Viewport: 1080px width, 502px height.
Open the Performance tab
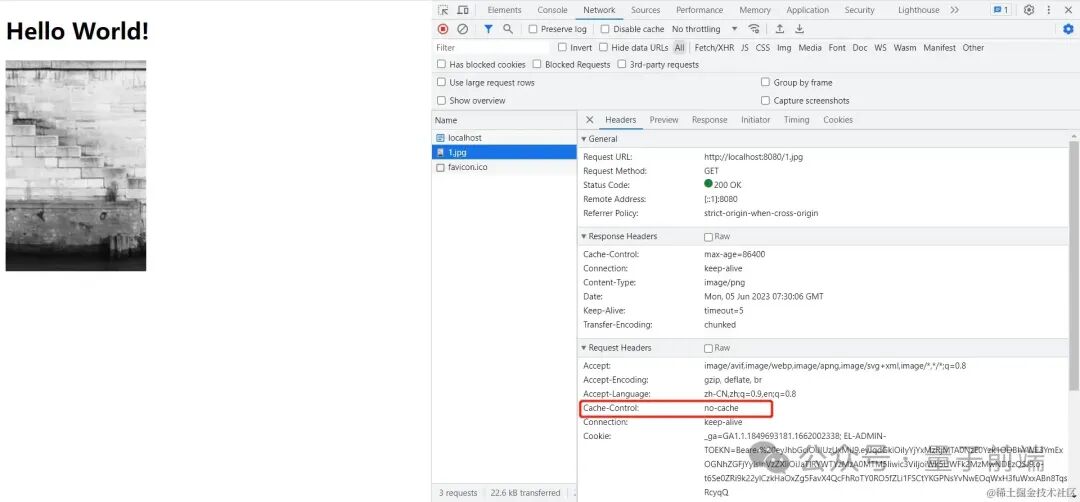[700, 10]
